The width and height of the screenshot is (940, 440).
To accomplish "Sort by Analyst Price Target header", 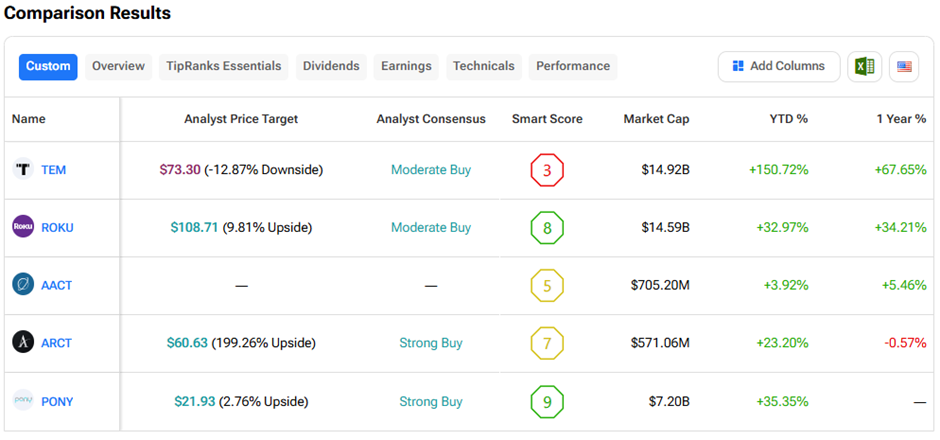I will pos(241,119).
